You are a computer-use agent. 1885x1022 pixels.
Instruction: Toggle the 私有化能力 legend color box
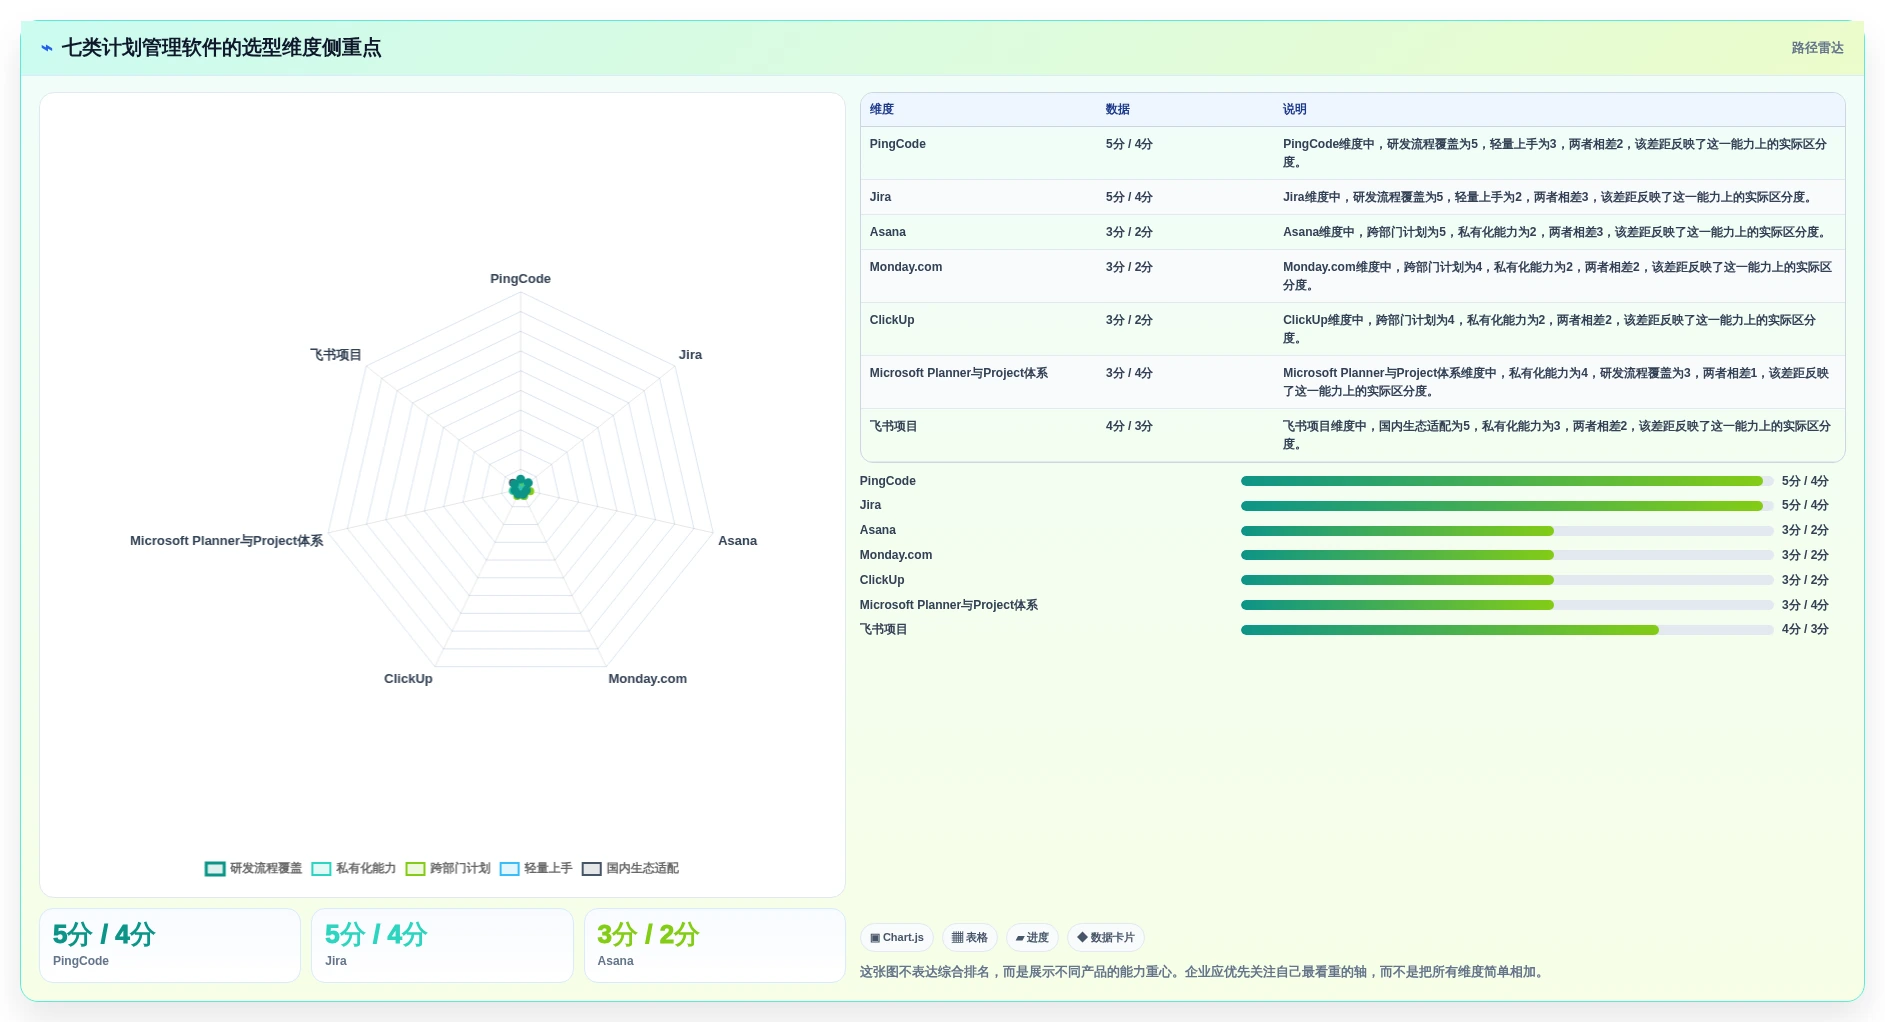tap(321, 869)
